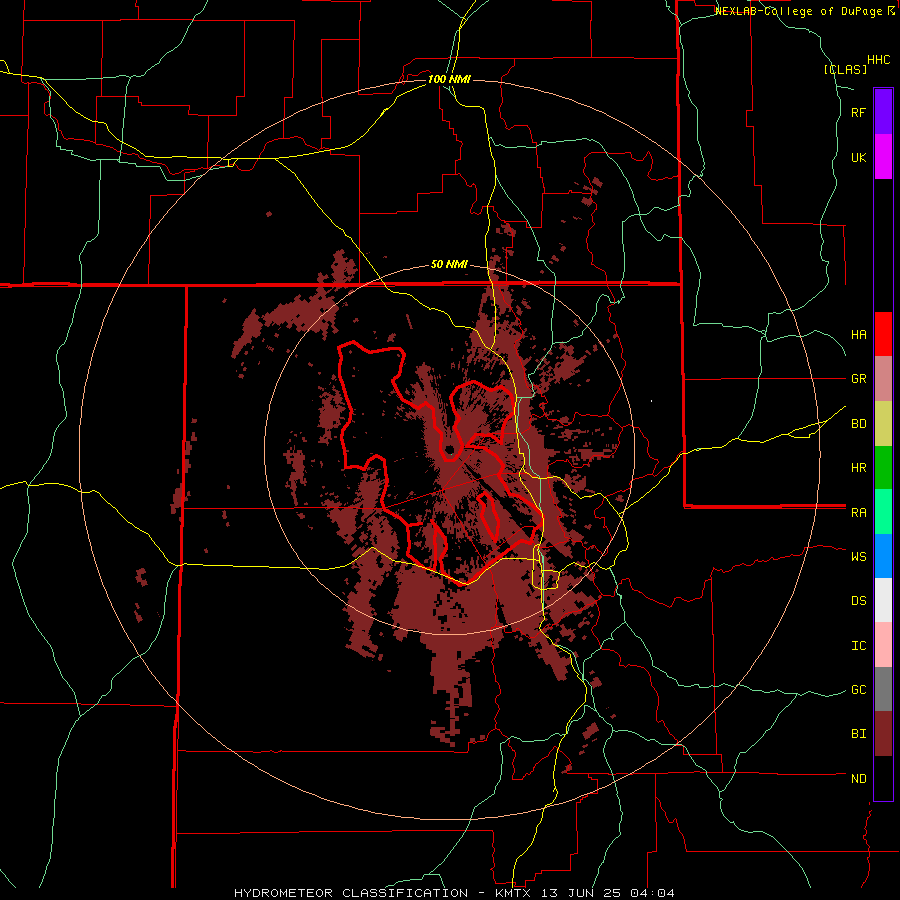Click the 50 NMI range ring label
Image resolution: width=900 pixels, height=900 pixels.
449,265
